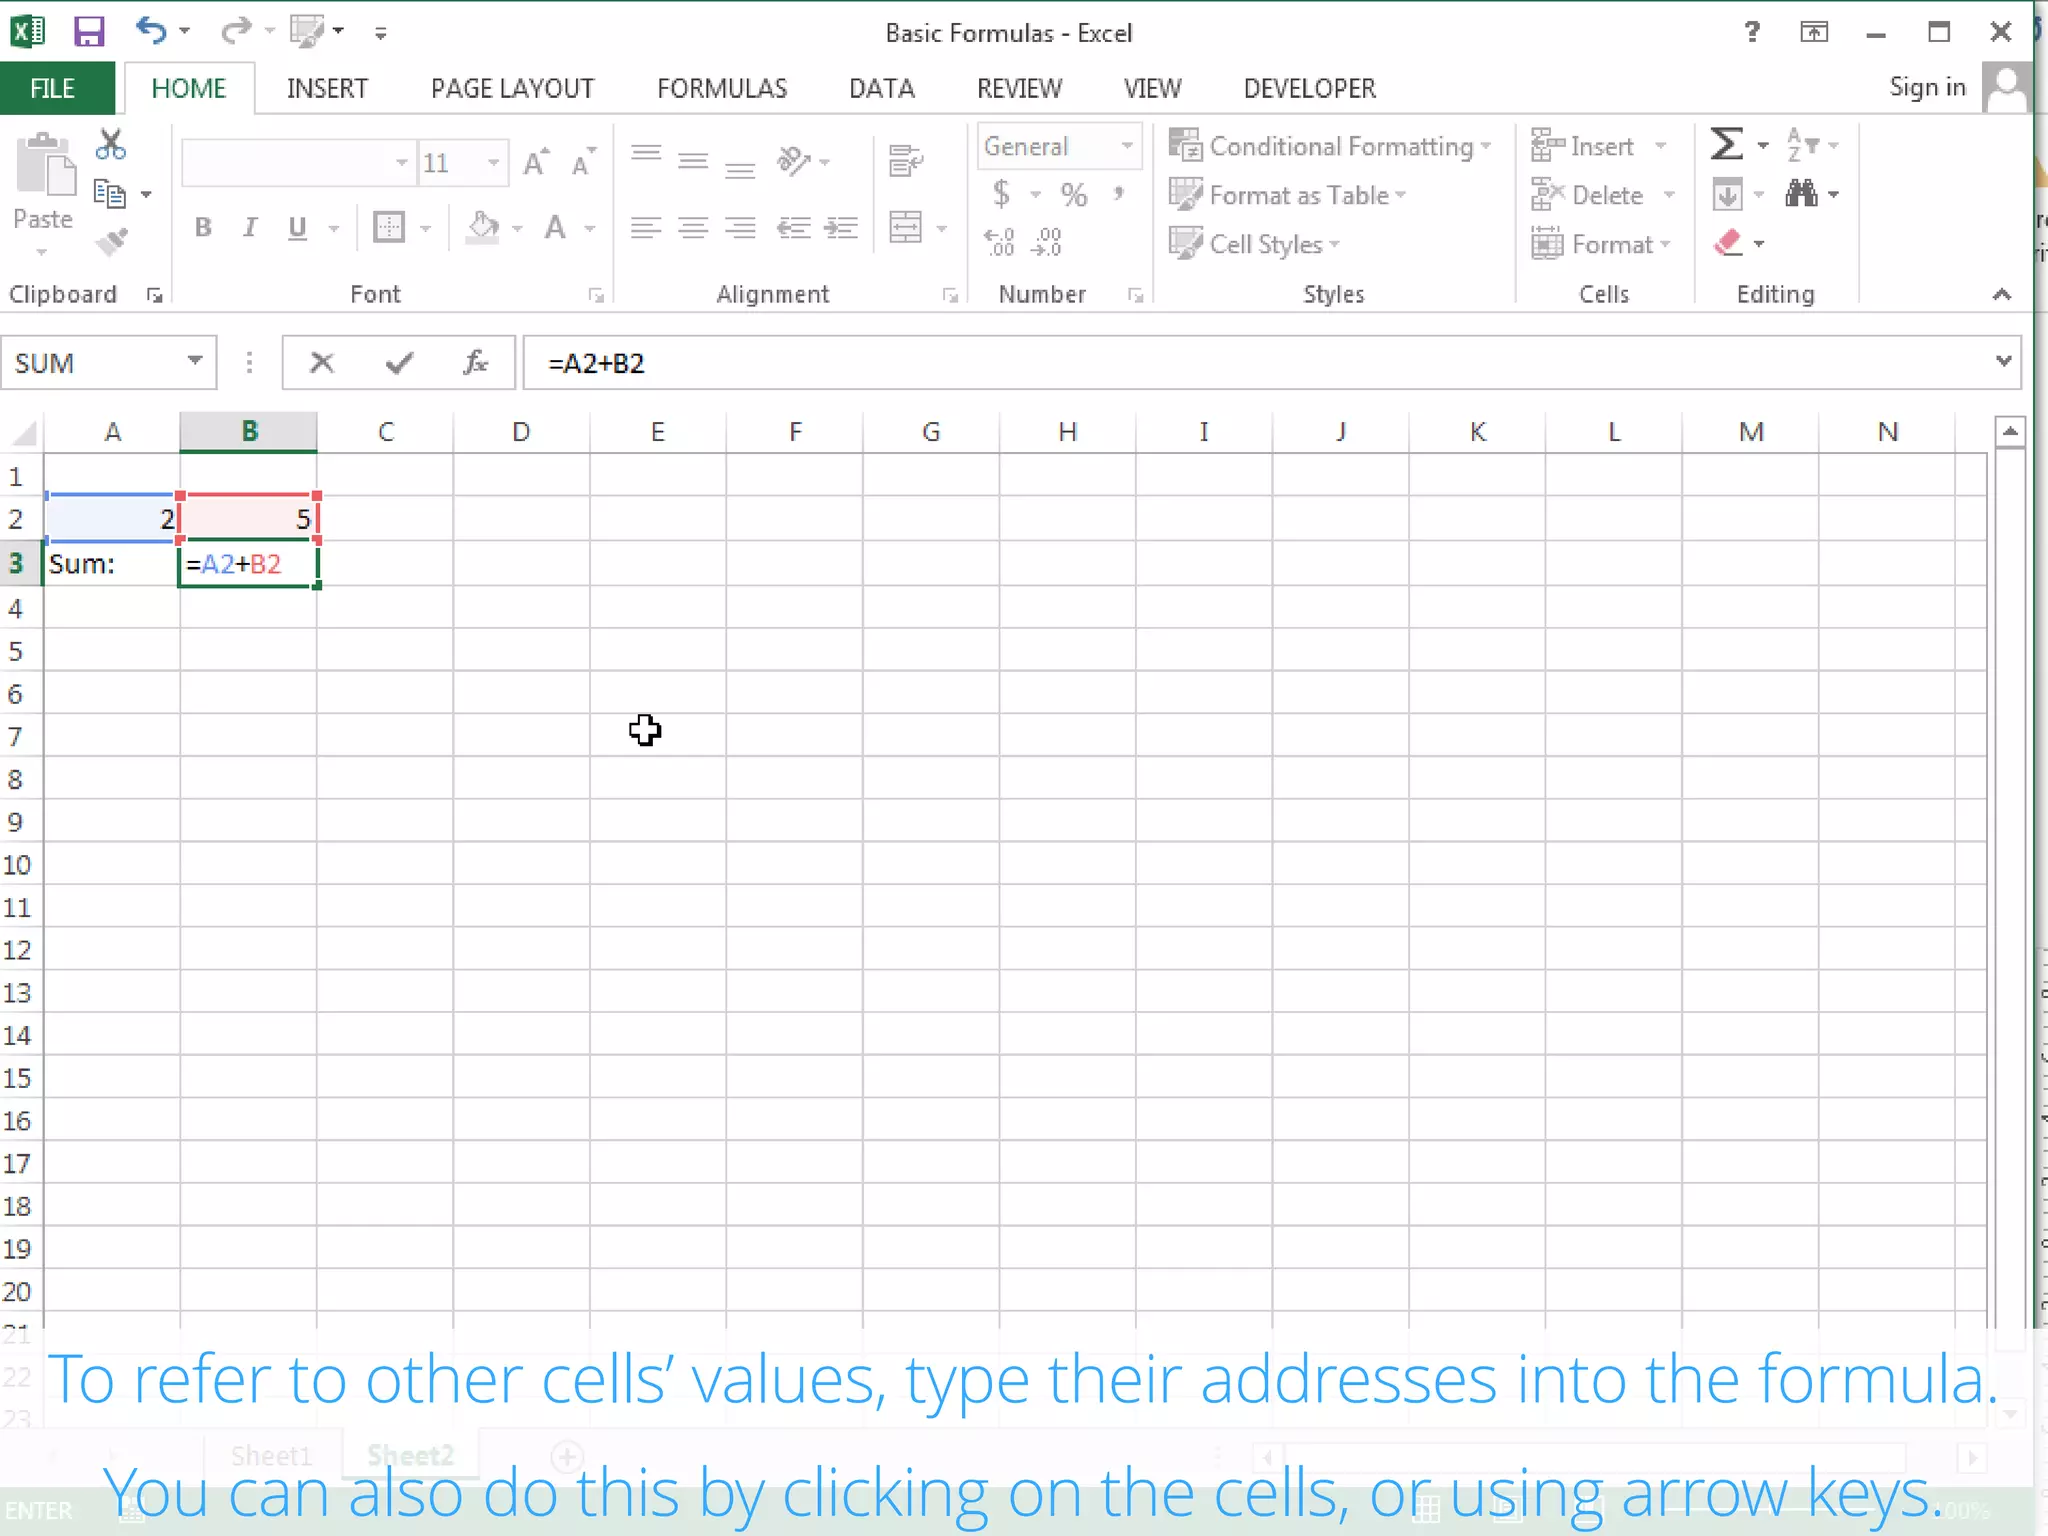Click the Sign in link

point(1927,88)
